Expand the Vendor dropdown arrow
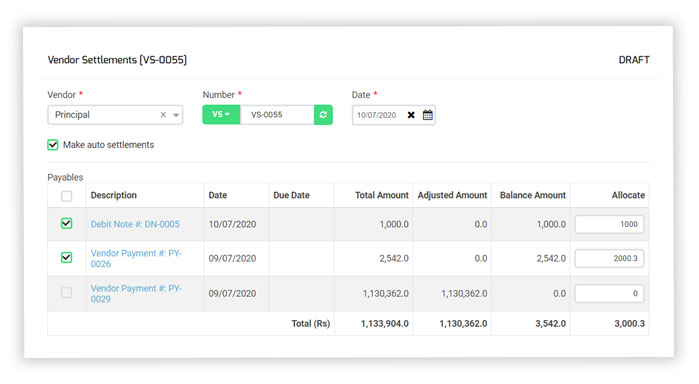This screenshot has height=384, width=699. [176, 115]
